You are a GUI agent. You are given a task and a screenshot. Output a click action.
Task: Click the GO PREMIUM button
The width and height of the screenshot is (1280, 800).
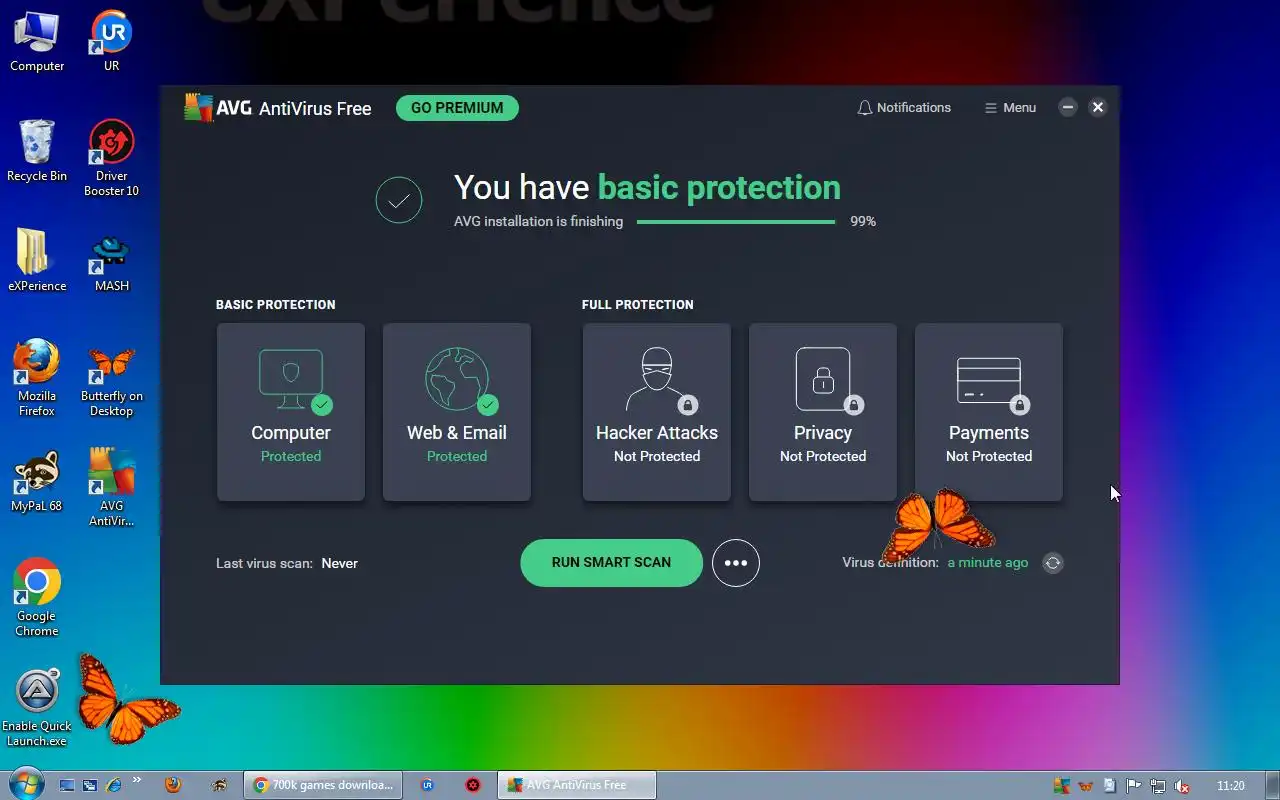coord(457,108)
